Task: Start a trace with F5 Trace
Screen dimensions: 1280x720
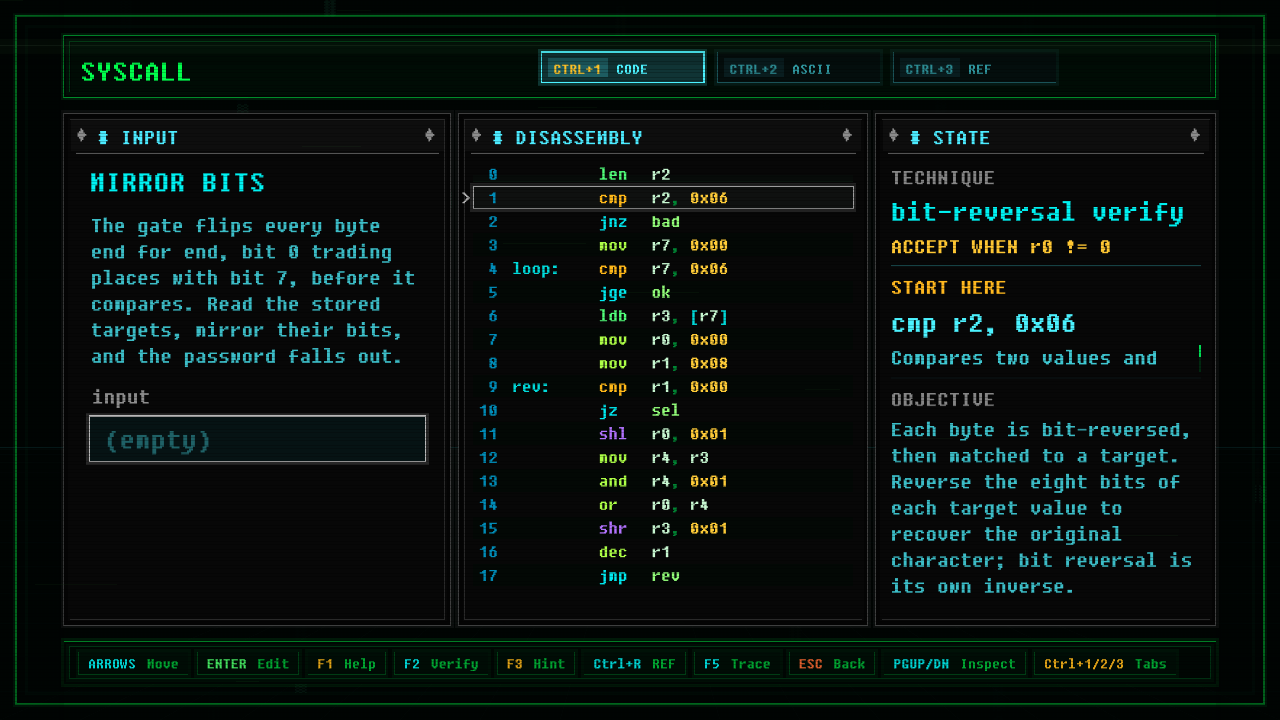Action: 737,664
